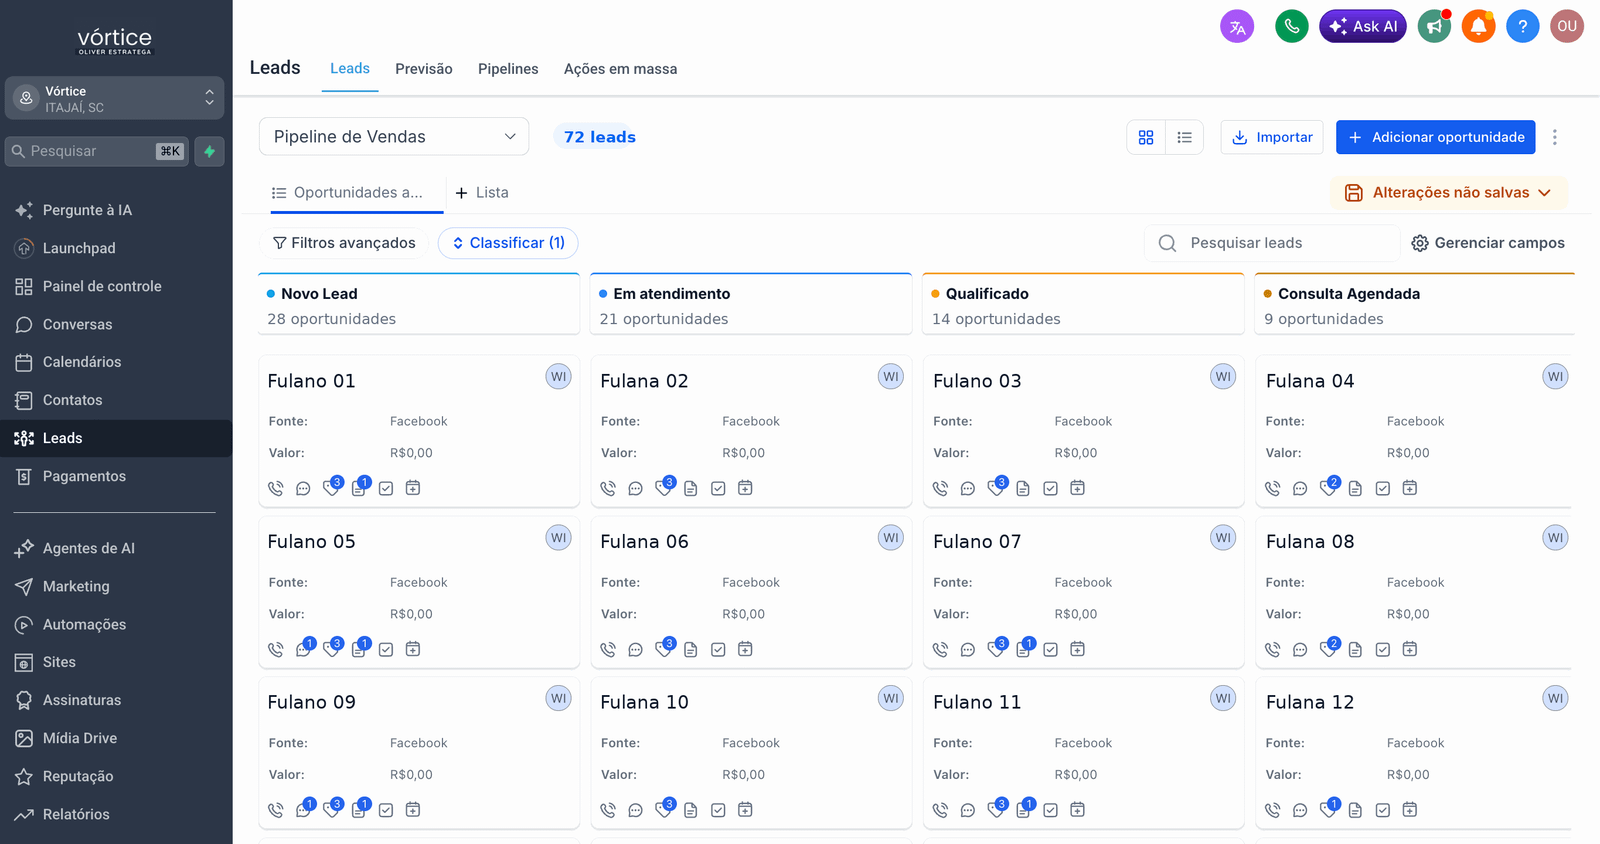This screenshot has height=844, width=1600.
Task: Click phone icon on Fulano 01 card
Action: click(276, 488)
